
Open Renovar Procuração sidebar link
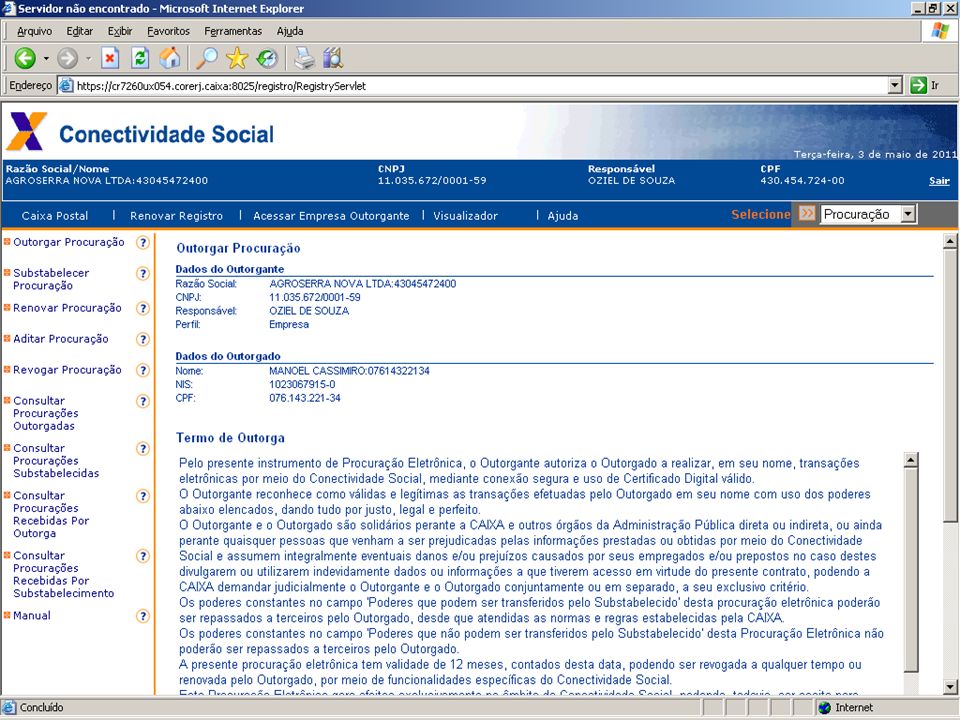[67, 308]
